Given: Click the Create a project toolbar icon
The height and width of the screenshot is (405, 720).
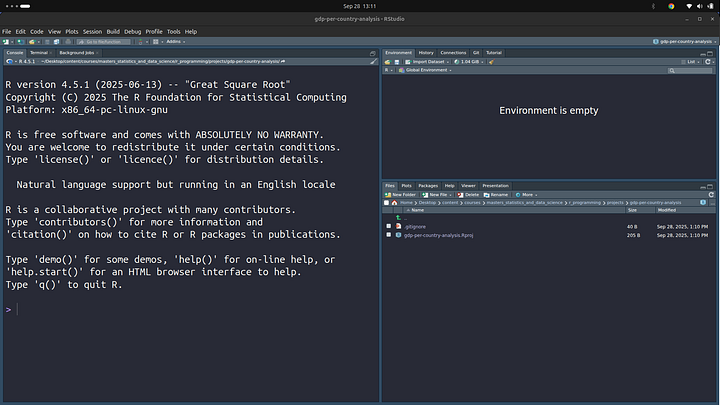Looking at the screenshot, I should (x=20, y=42).
